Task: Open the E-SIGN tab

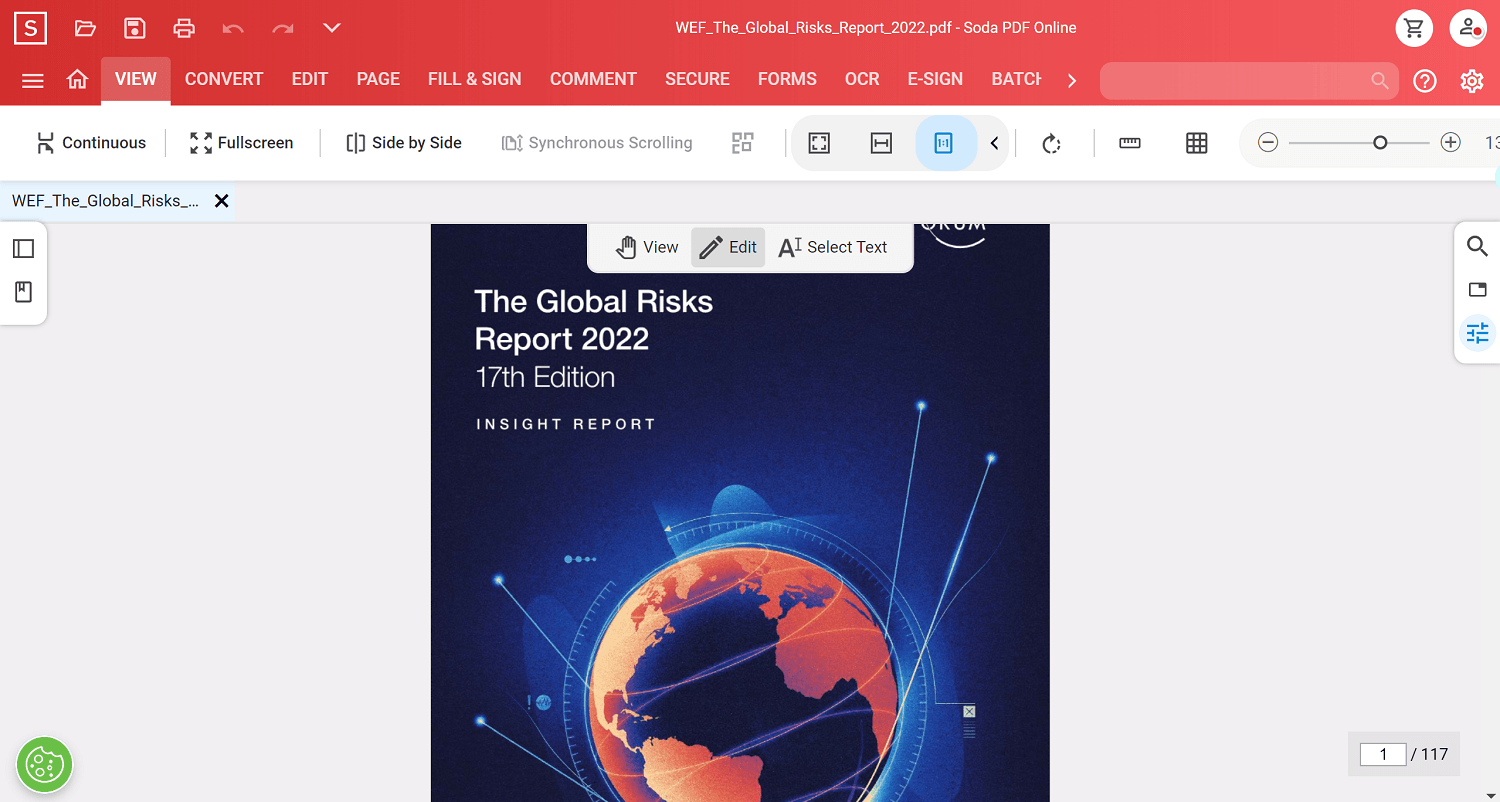Action: click(x=935, y=79)
